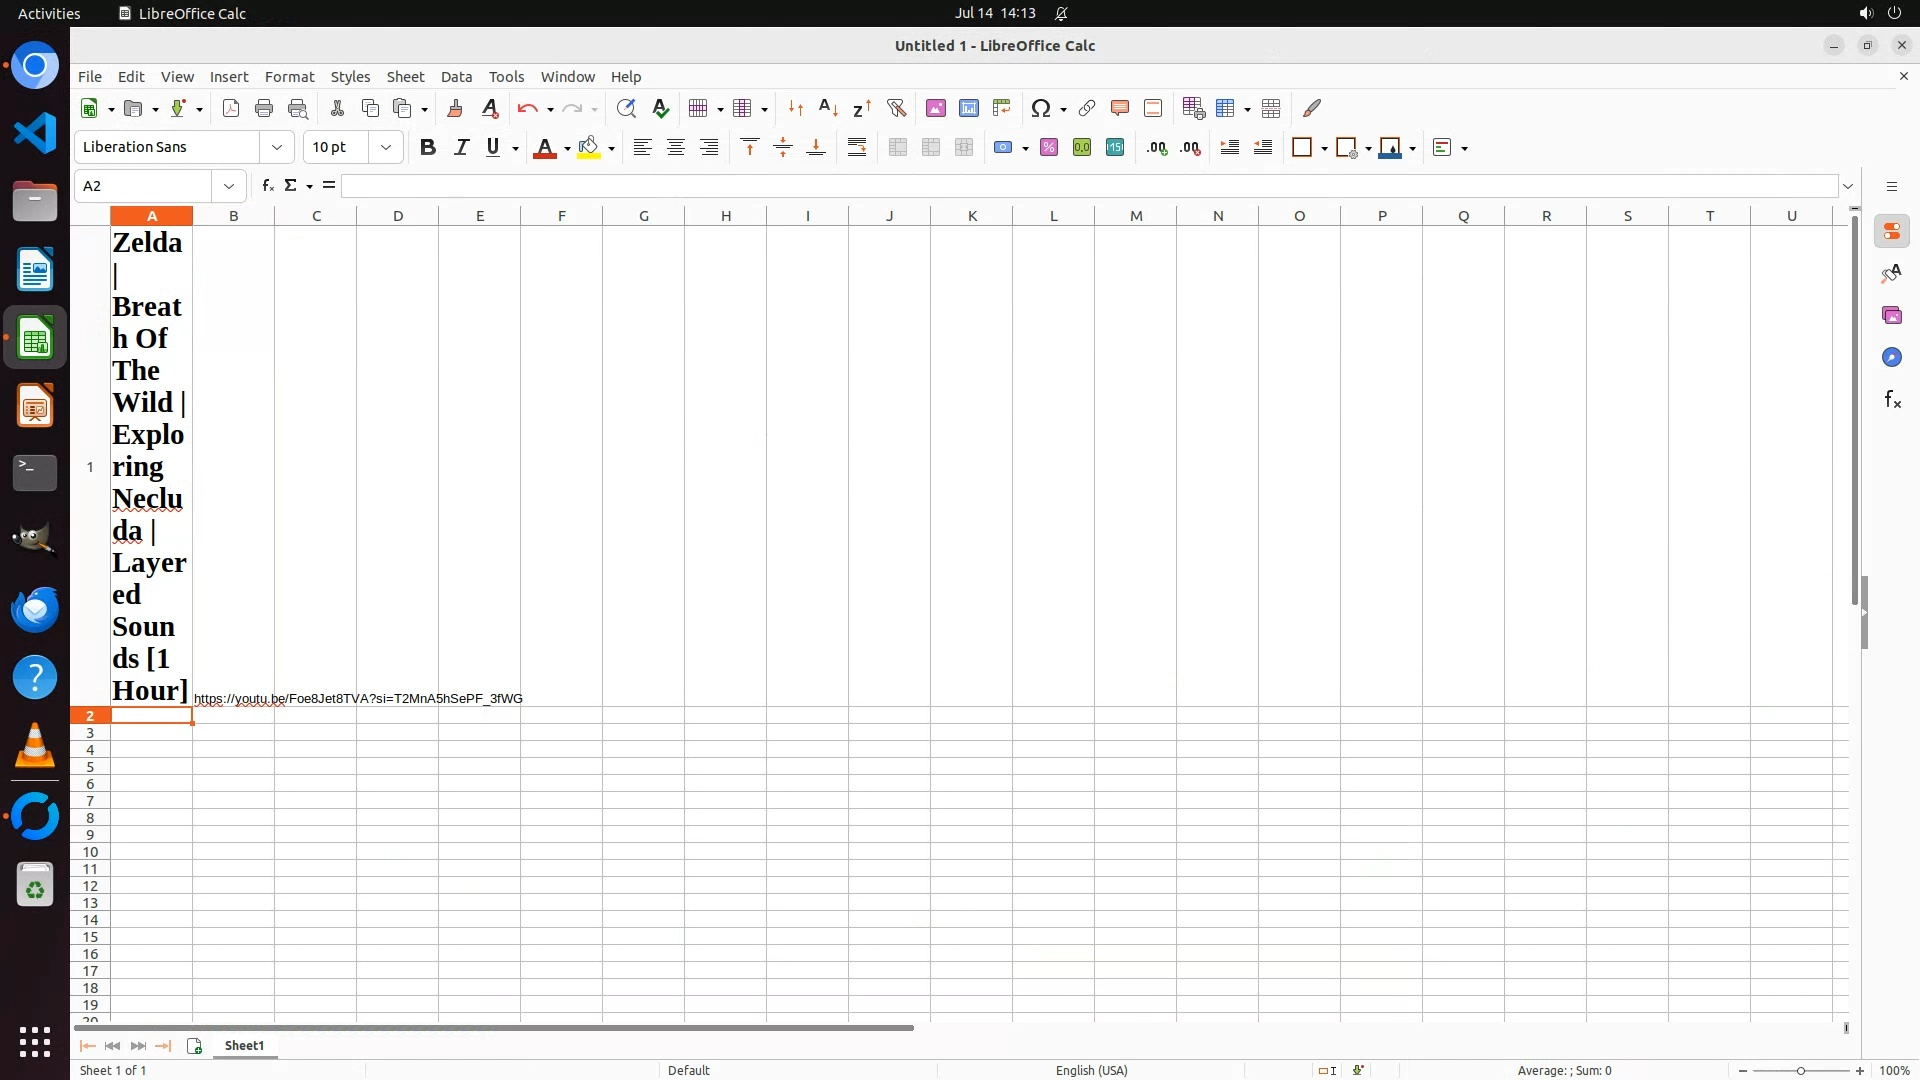1920x1080 pixels.
Task: Toggle Bold formatting
Action: tap(428, 148)
